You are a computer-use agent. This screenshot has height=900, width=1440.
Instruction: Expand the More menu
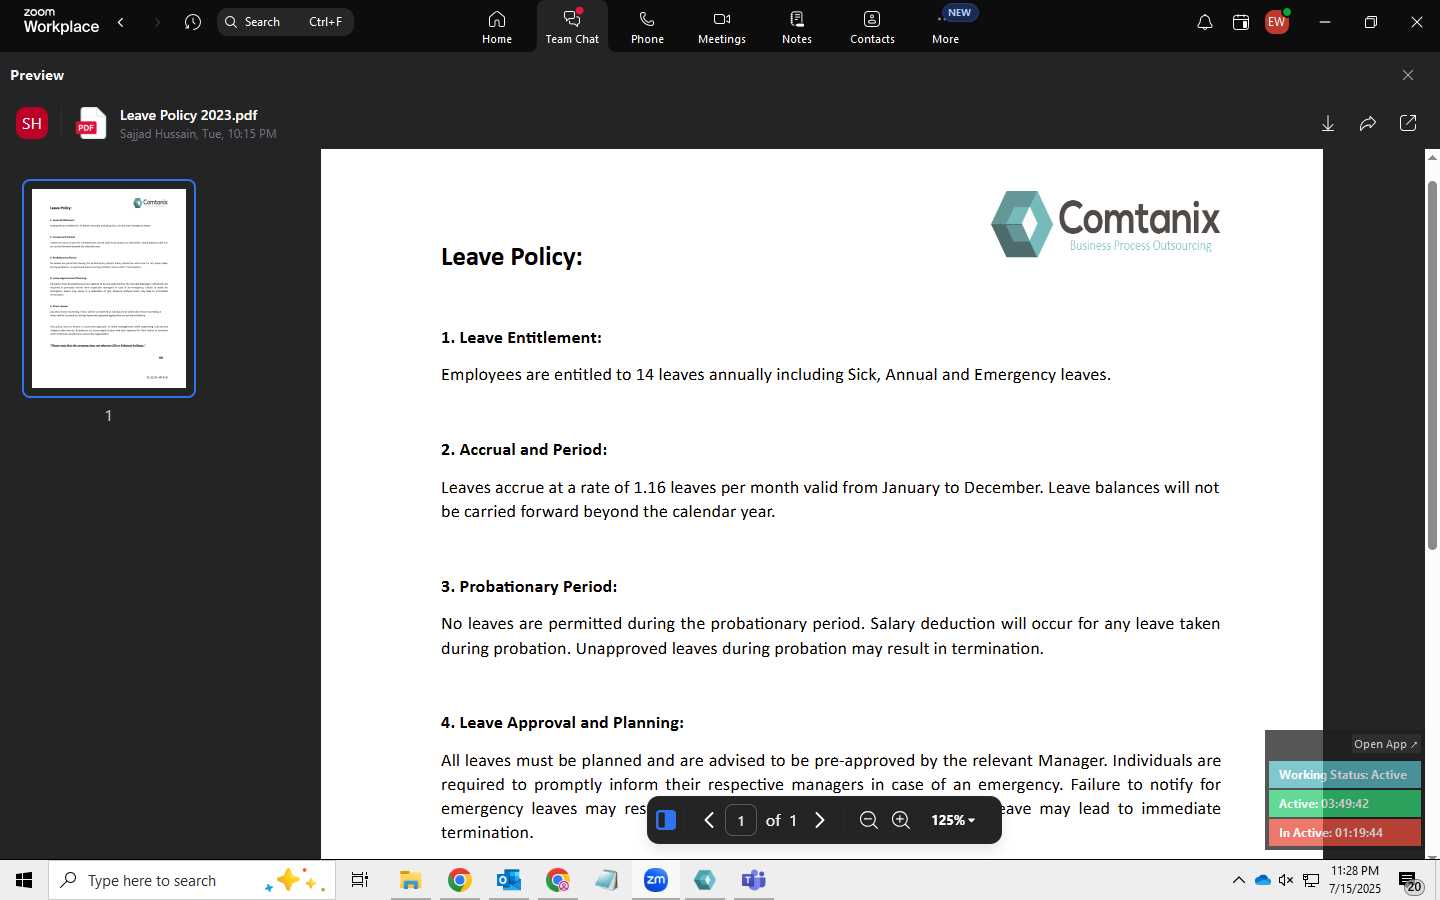tap(946, 27)
